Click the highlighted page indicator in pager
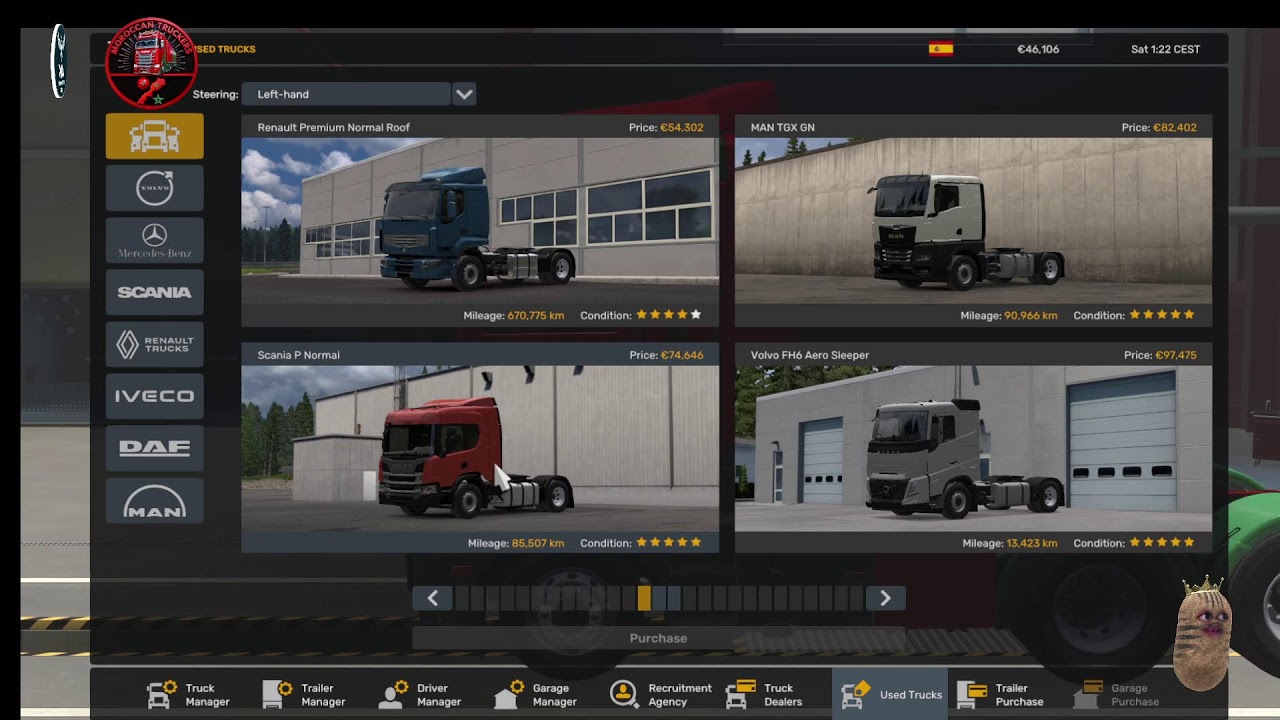Viewport: 1280px width, 720px height. pos(644,598)
